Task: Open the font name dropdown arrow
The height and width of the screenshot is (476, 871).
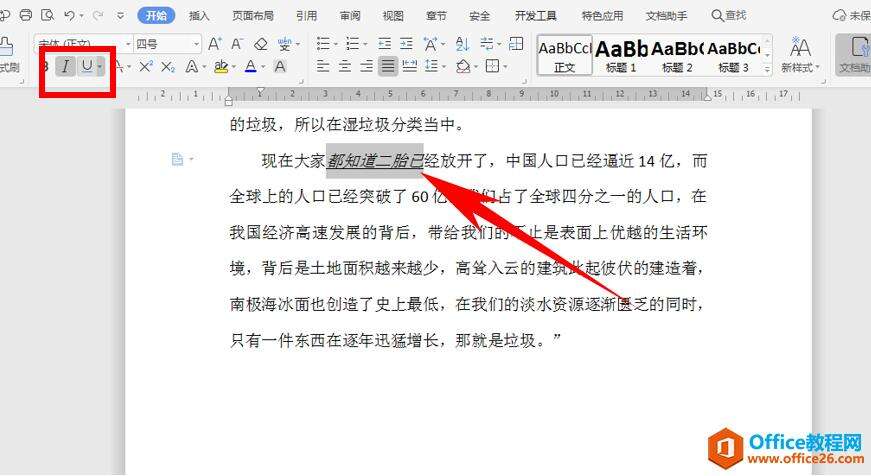Action: 128,43
